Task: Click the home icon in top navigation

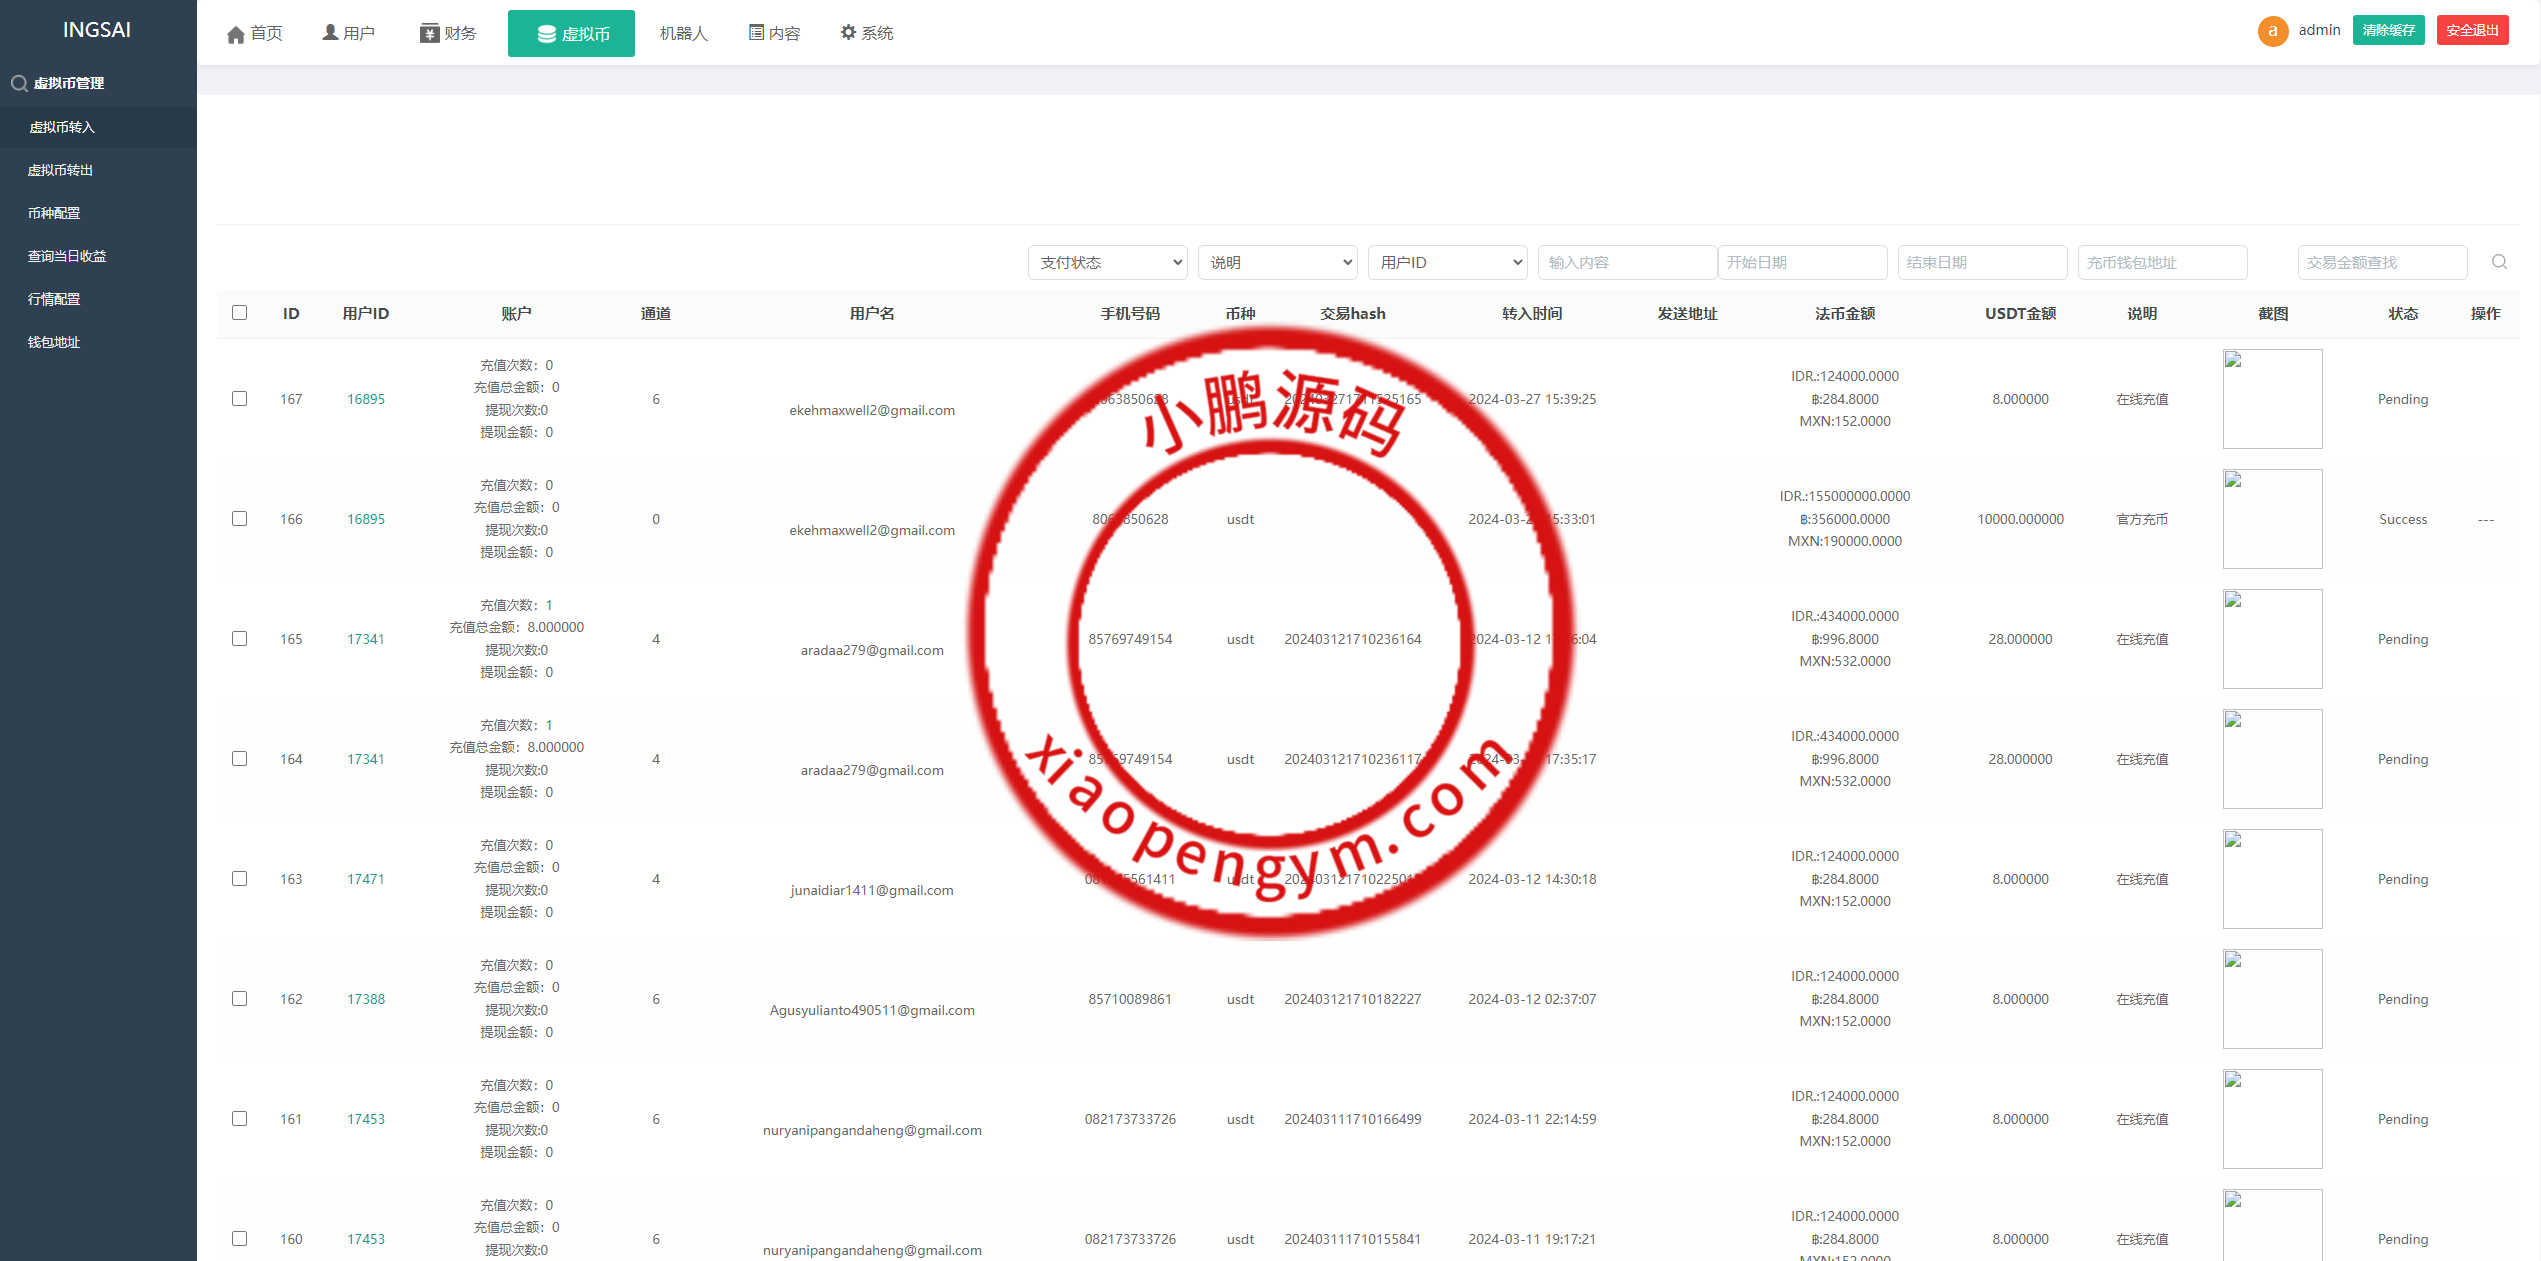Action: pyautogui.click(x=236, y=35)
